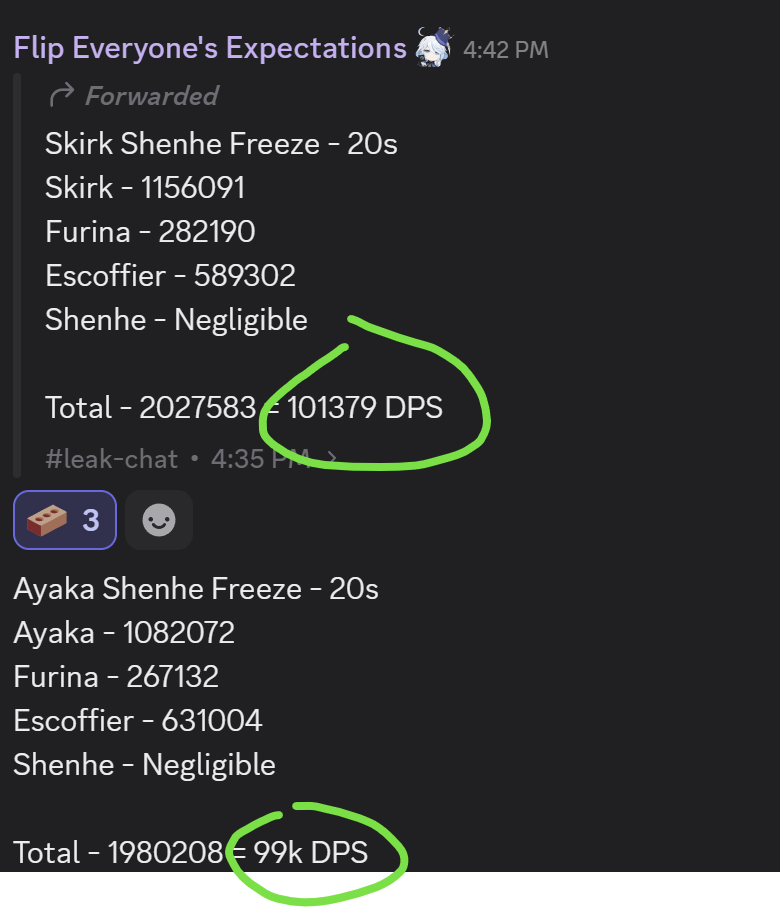Click the 4:42 PM message timestamp

506,50
